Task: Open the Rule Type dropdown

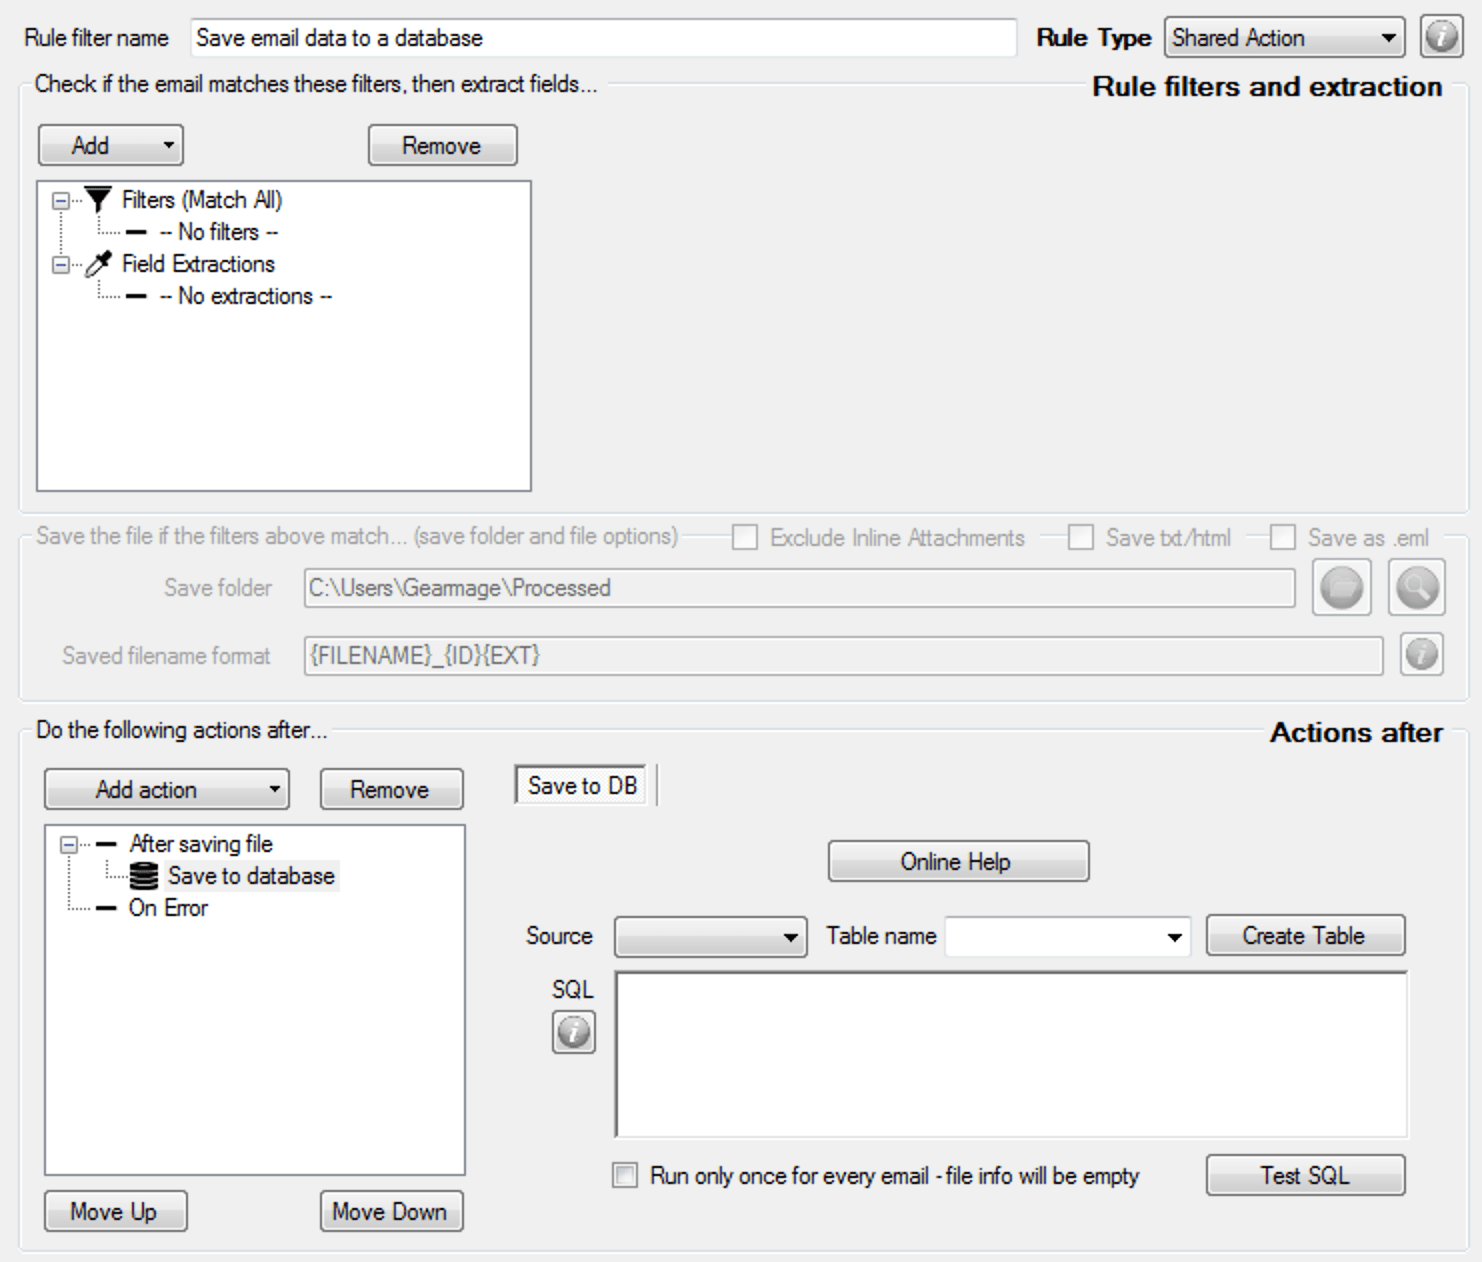Action: point(1284,38)
